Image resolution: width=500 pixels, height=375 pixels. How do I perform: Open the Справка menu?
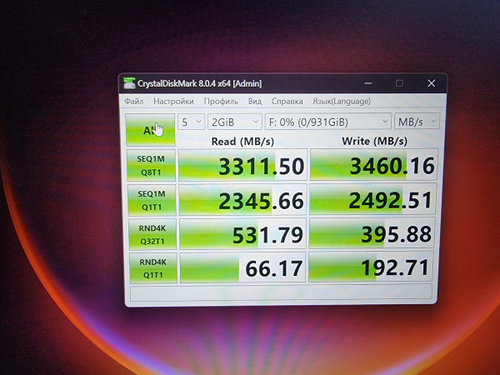287,101
